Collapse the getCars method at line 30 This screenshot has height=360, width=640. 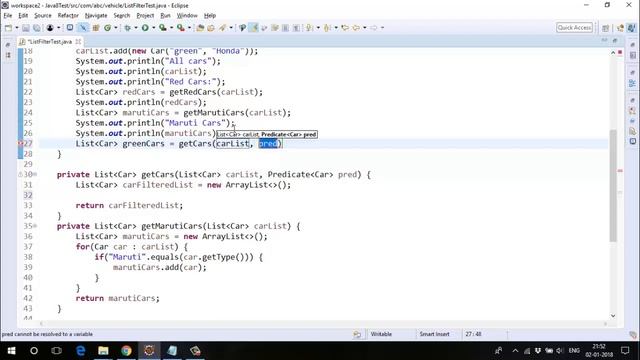tap(35, 174)
